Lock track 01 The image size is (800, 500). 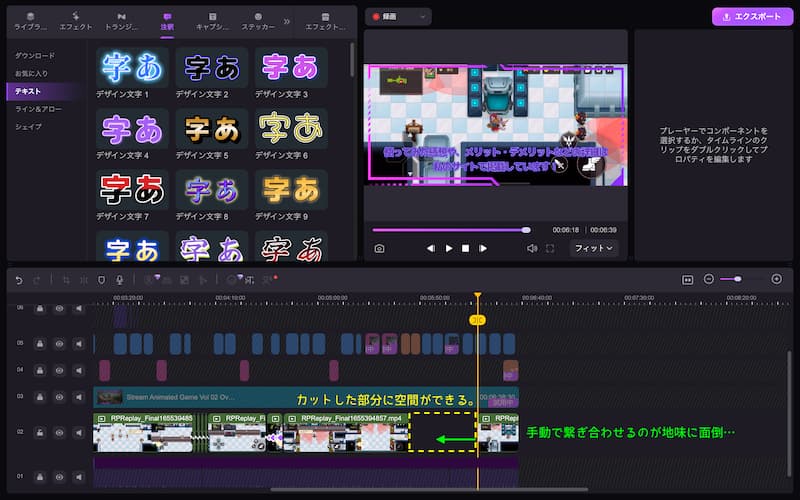[x=40, y=477]
